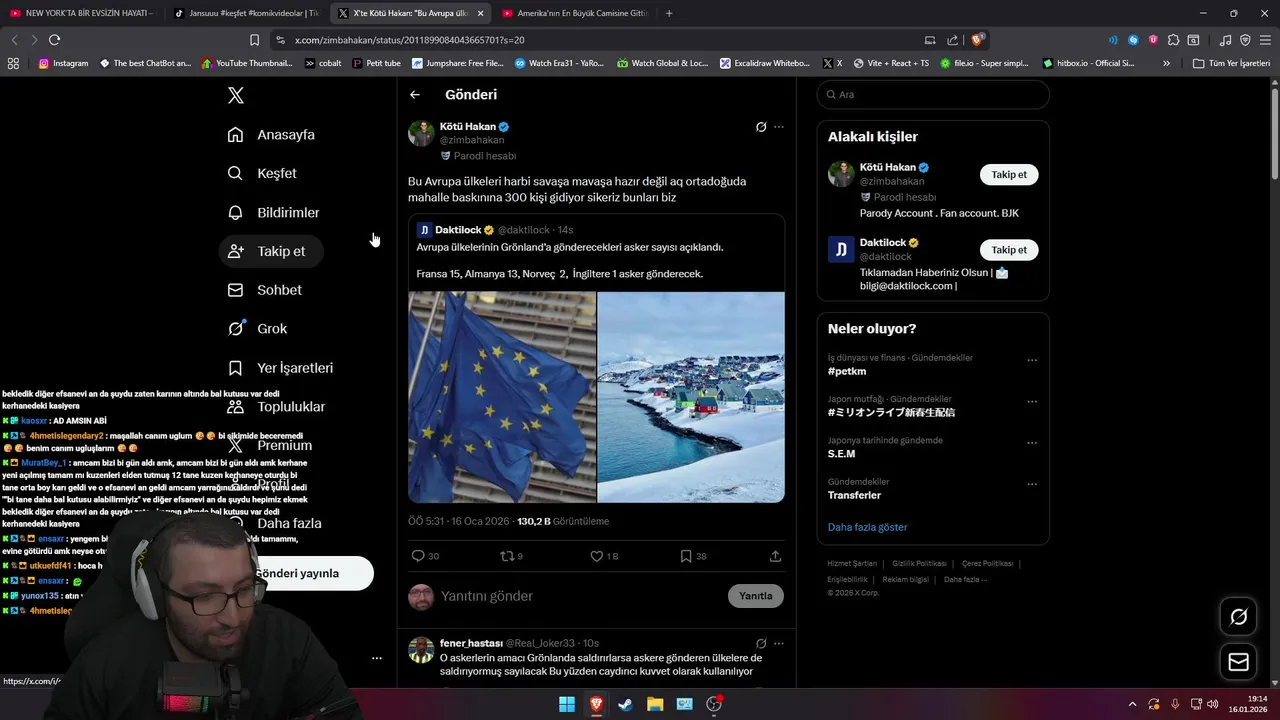Open Keşfet in X sidebar
1280x720 pixels.
click(x=263, y=173)
